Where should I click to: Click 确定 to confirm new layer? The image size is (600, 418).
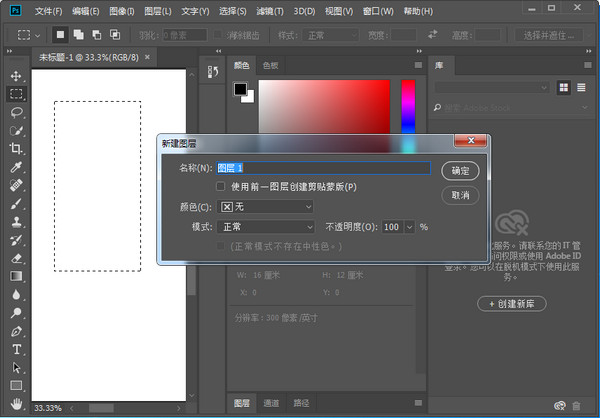coord(460,170)
